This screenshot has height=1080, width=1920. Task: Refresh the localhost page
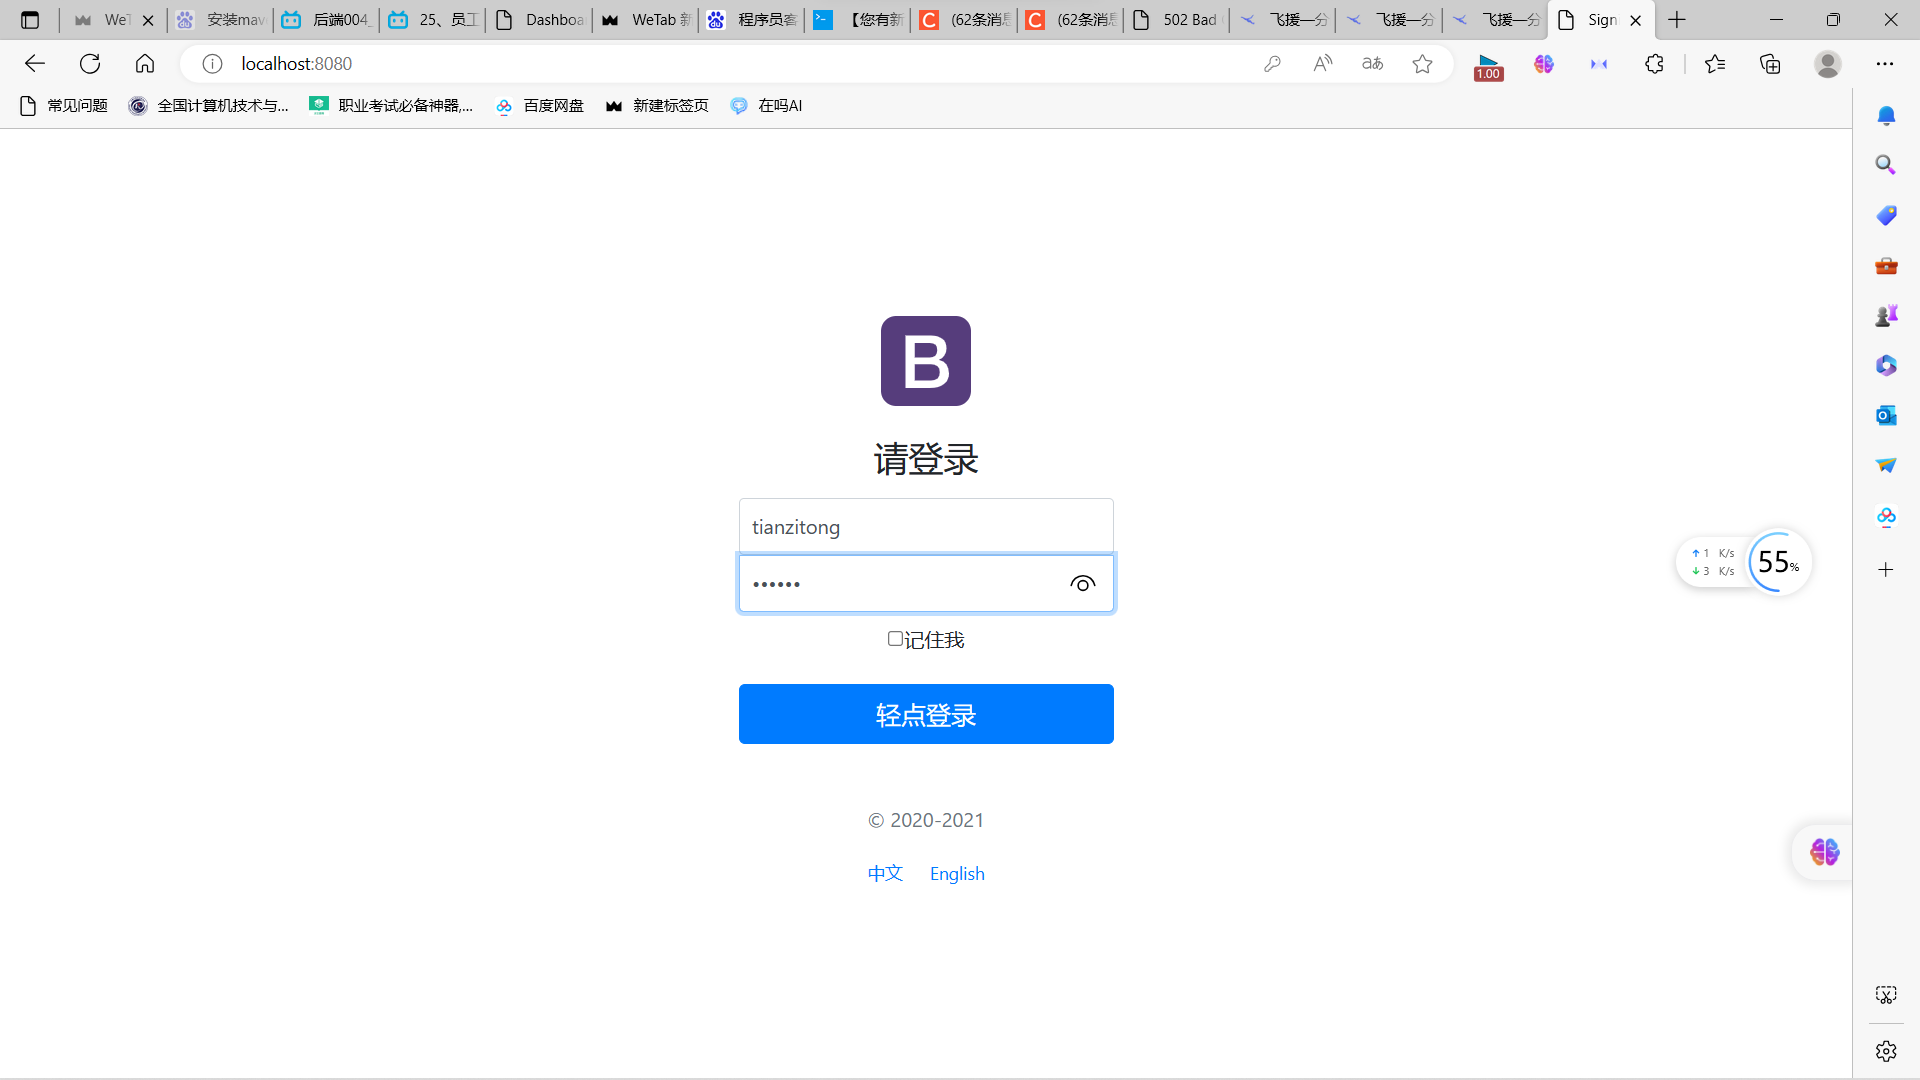(90, 64)
